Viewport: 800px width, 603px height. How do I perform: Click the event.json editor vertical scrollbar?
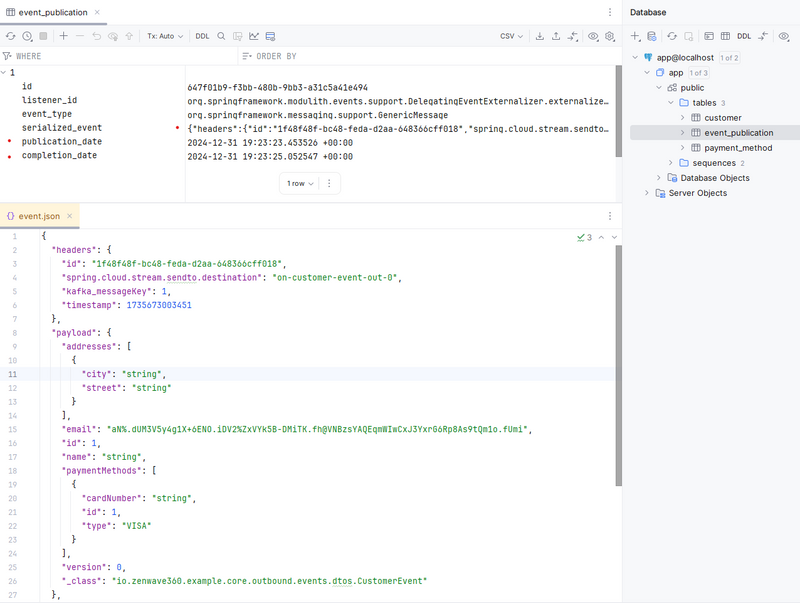[619, 365]
